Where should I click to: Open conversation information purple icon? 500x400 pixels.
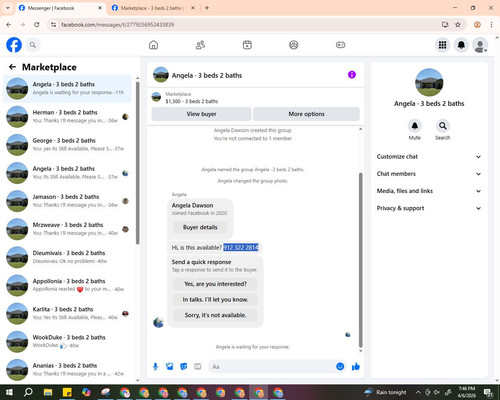pos(352,75)
